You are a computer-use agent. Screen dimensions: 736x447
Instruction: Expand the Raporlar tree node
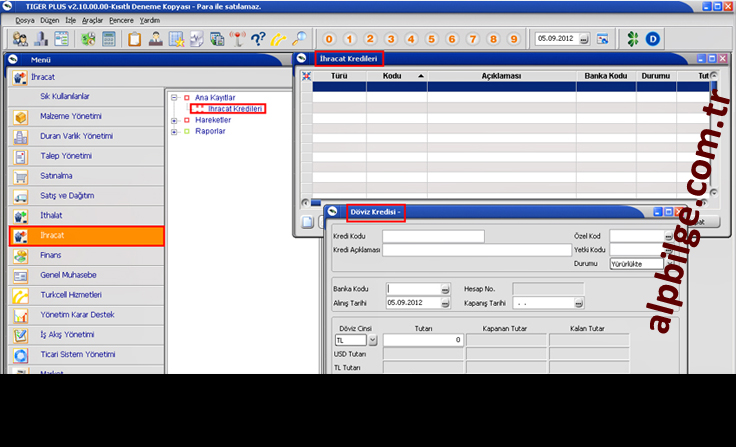pos(174,130)
